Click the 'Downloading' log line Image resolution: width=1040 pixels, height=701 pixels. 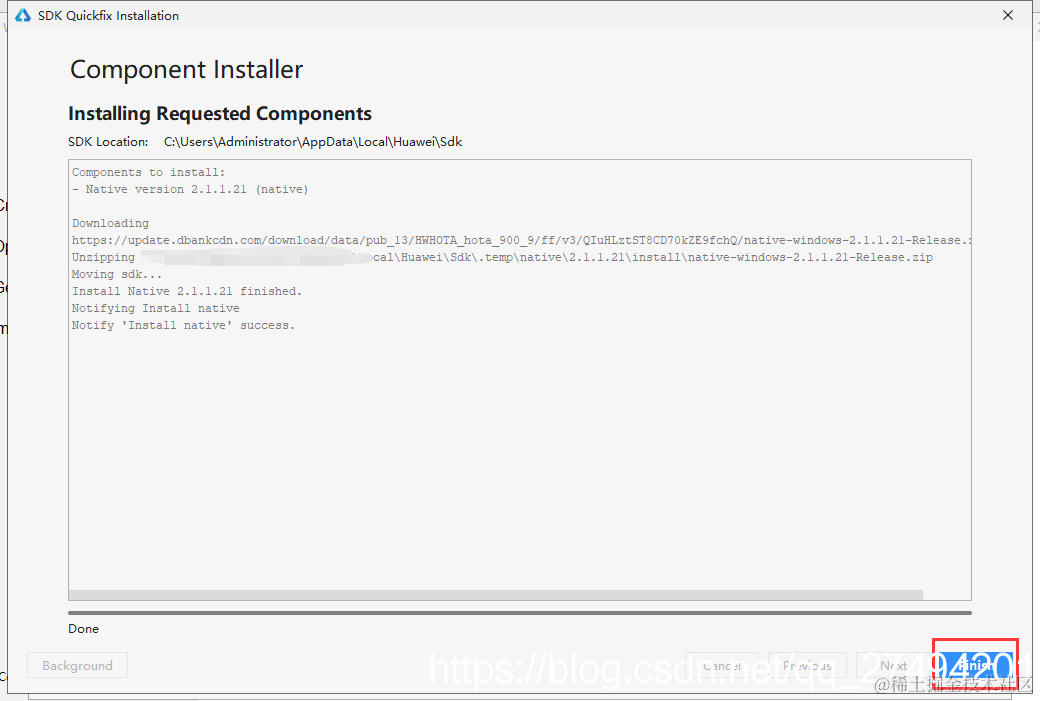[111, 223]
